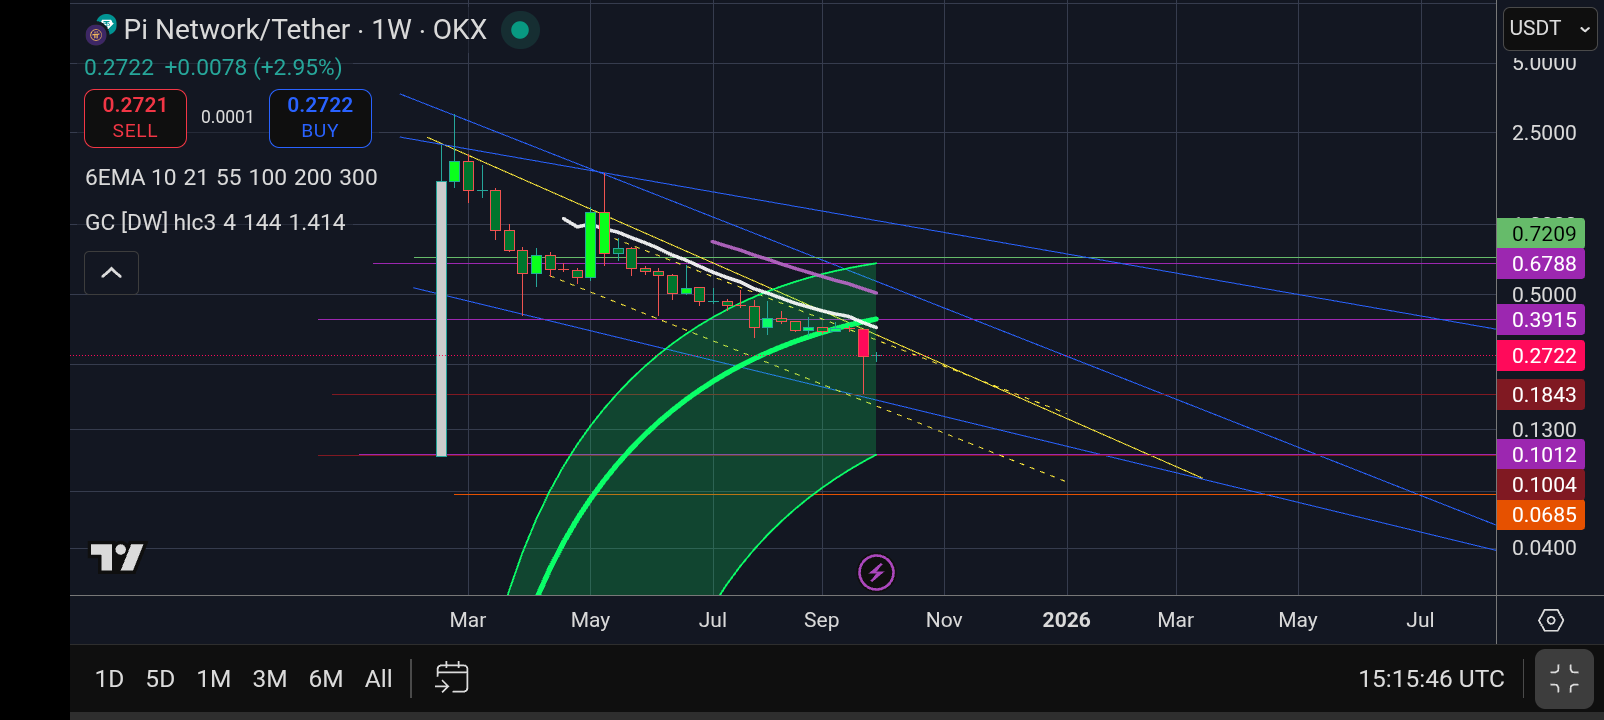
Task: Tap the red SELL button at 0.2721
Action: [135, 117]
